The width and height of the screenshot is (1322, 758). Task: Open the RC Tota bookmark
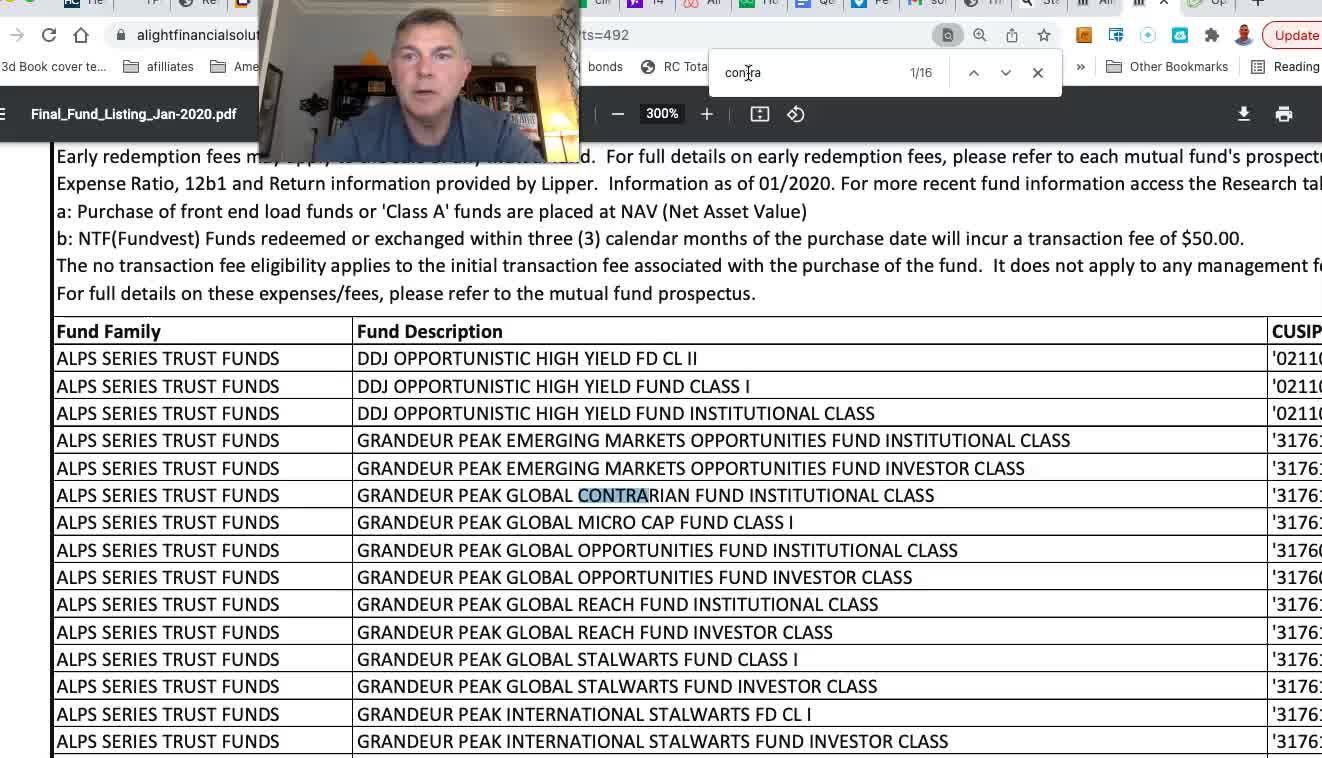pos(674,67)
